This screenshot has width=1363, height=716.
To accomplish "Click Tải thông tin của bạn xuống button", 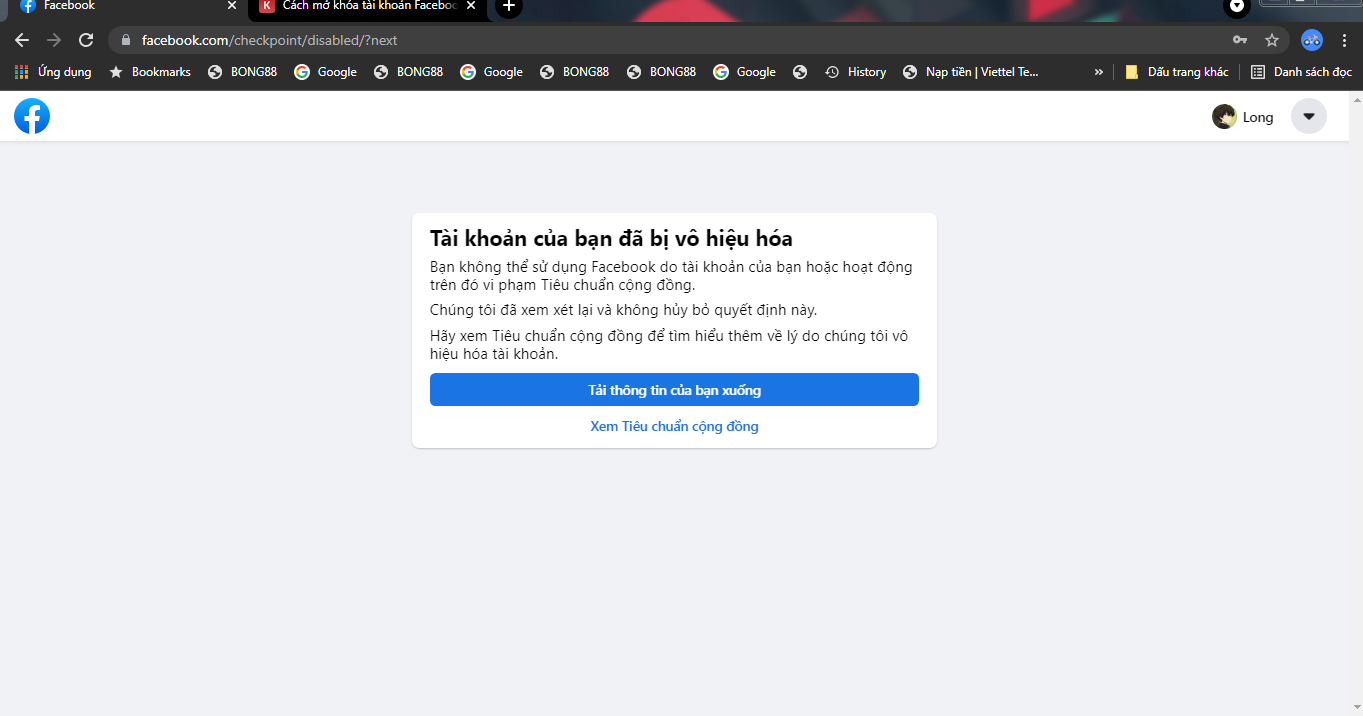I will click(674, 390).
